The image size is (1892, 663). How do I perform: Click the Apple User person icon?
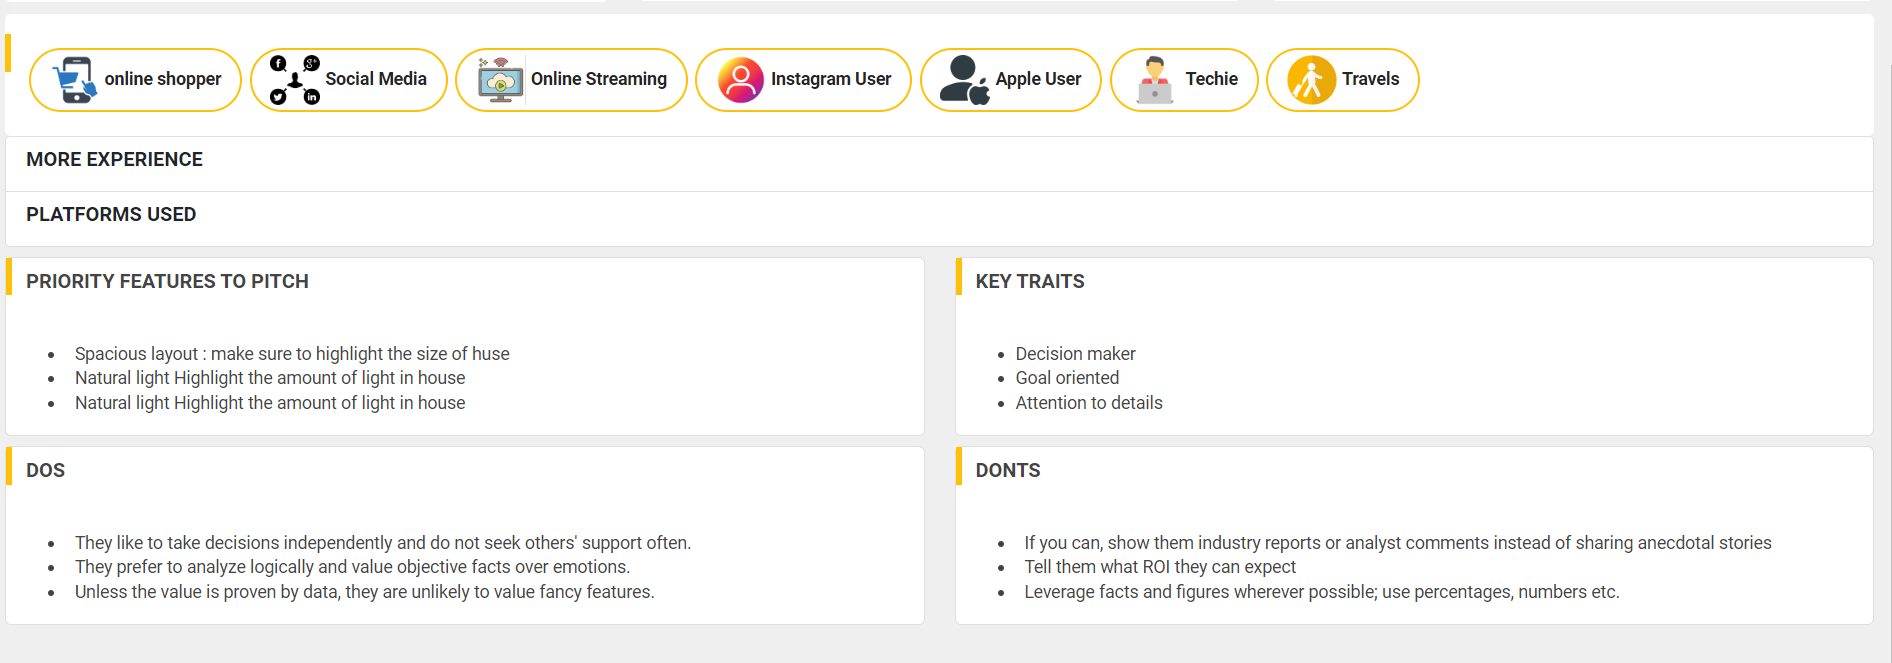[965, 80]
